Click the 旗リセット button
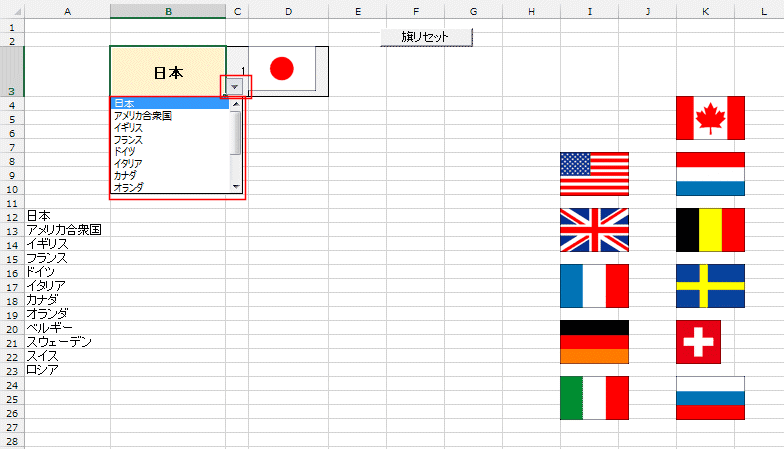This screenshot has height=449, width=784. 426,37
